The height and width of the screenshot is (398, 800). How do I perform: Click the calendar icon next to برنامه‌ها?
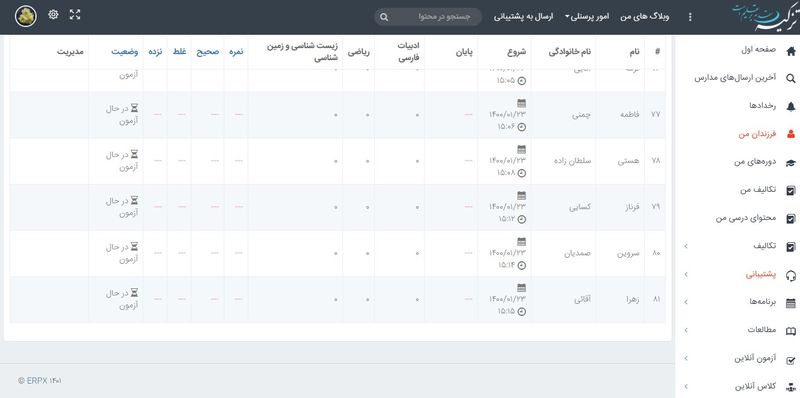[791, 303]
